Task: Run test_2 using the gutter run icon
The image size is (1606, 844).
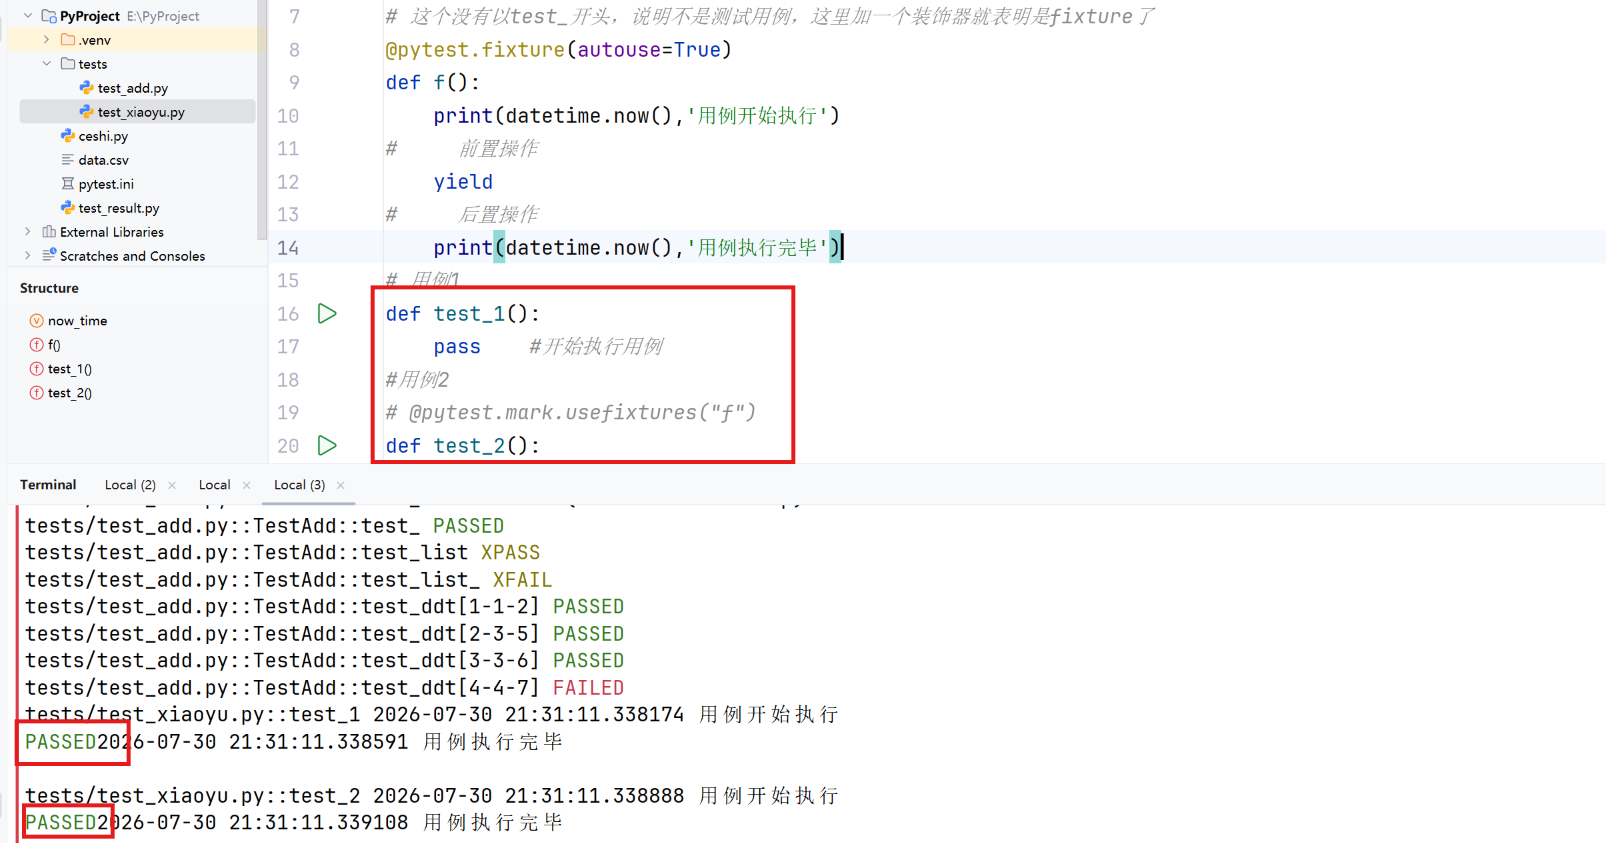Action: tap(327, 446)
